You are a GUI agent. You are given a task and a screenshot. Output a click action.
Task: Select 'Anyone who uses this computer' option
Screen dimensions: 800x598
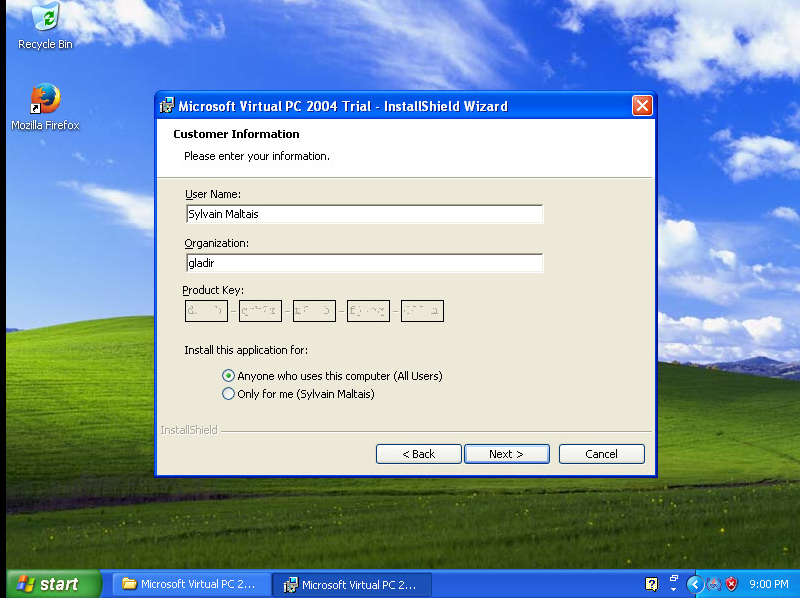[x=229, y=376]
